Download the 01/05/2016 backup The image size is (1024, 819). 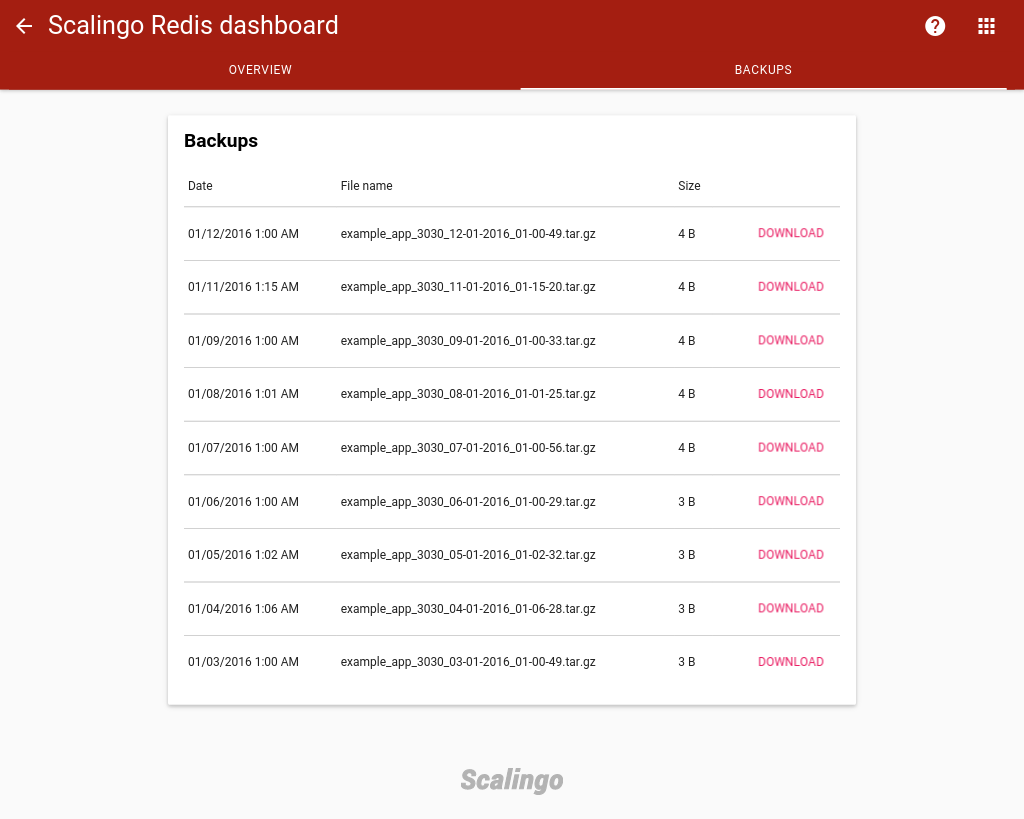pyautogui.click(x=790, y=554)
